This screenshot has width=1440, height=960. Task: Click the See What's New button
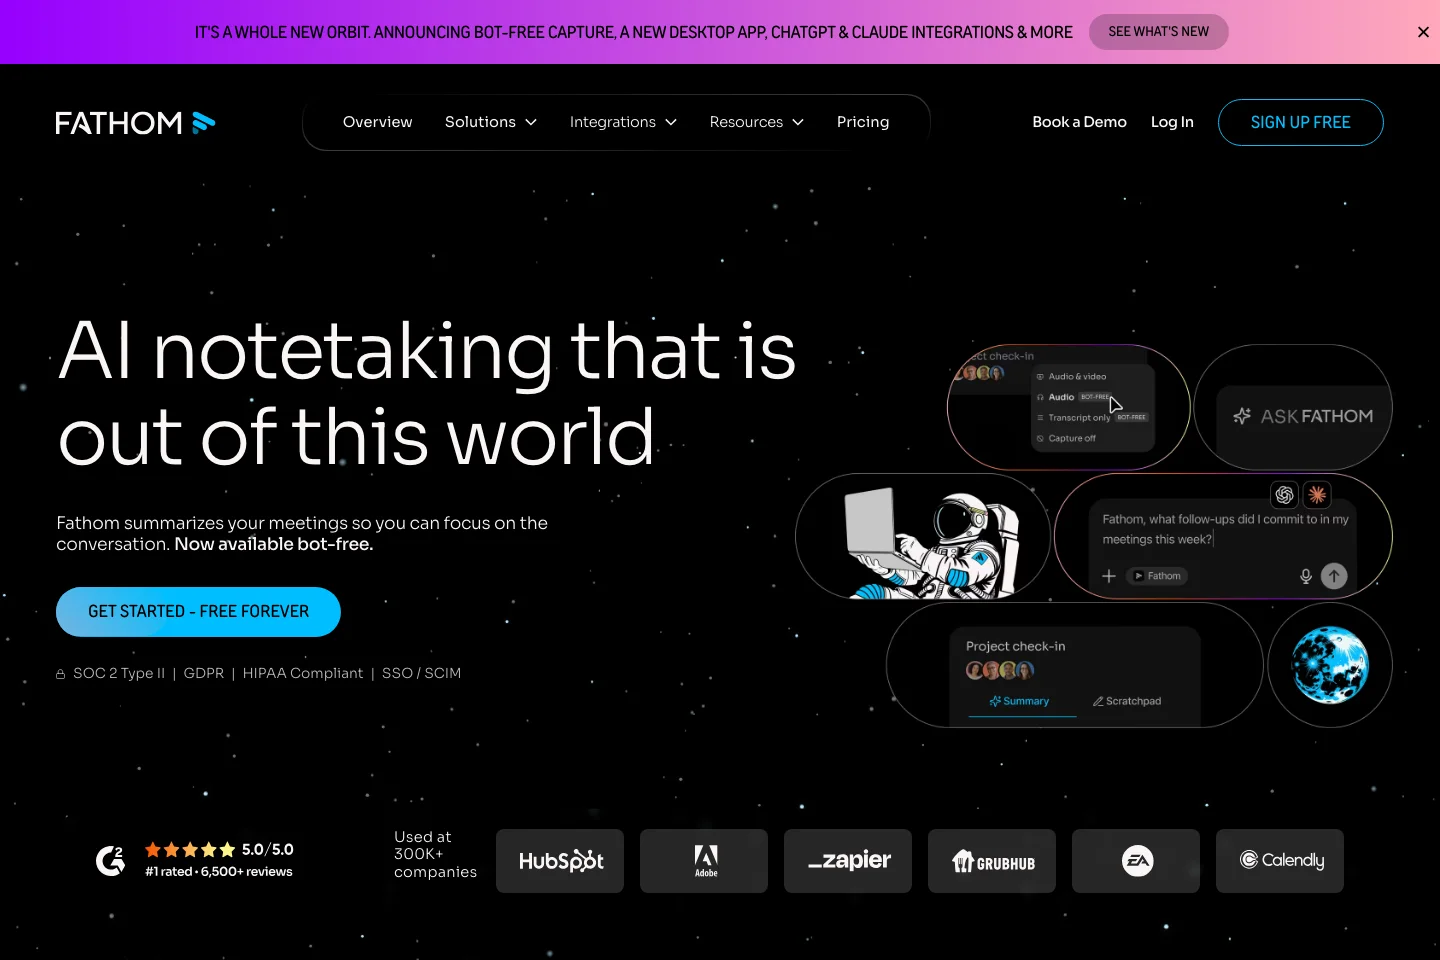(x=1159, y=32)
